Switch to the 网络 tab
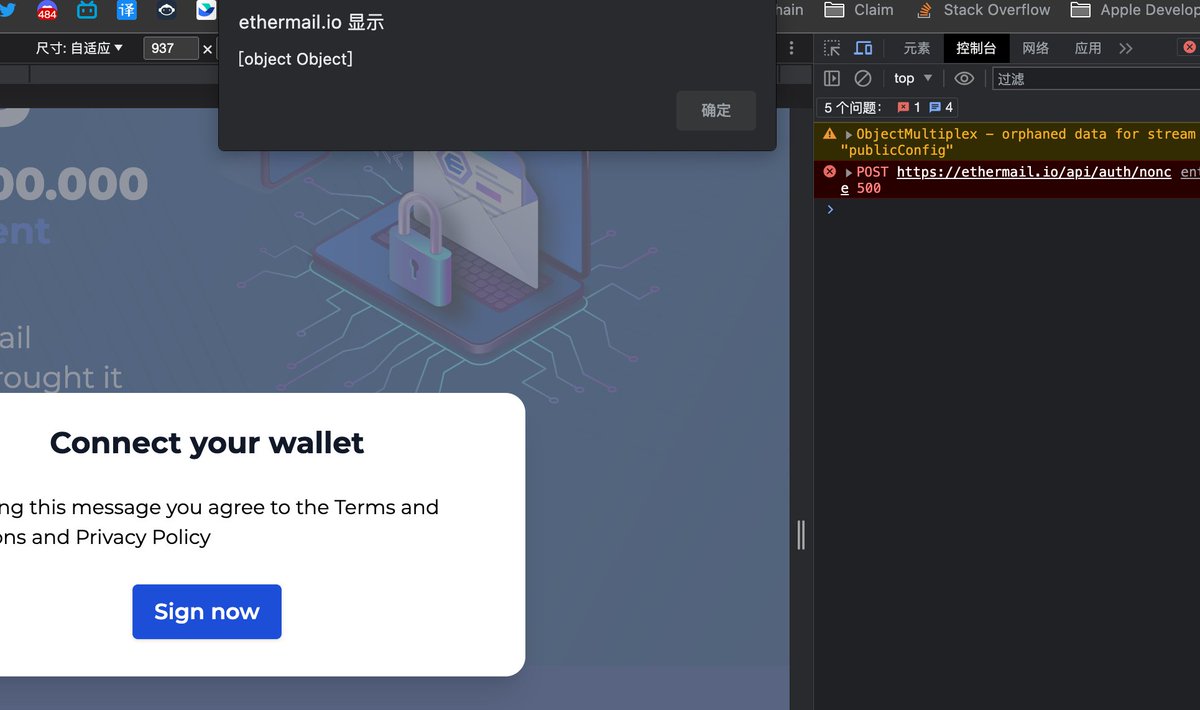 (1036, 48)
